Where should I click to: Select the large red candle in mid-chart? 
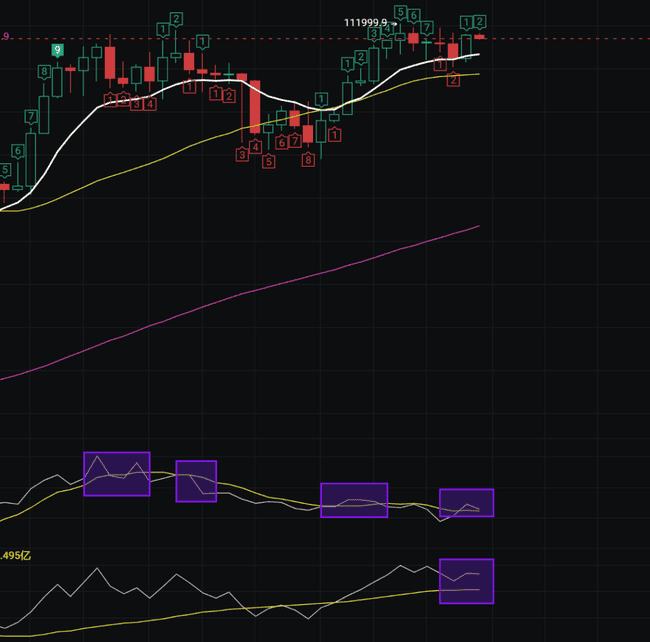(x=255, y=106)
